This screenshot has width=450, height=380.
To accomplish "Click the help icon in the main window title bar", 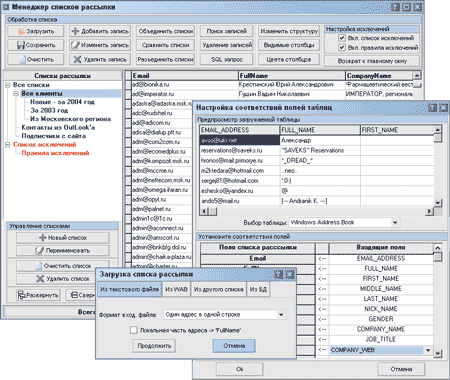I will tap(395, 7).
